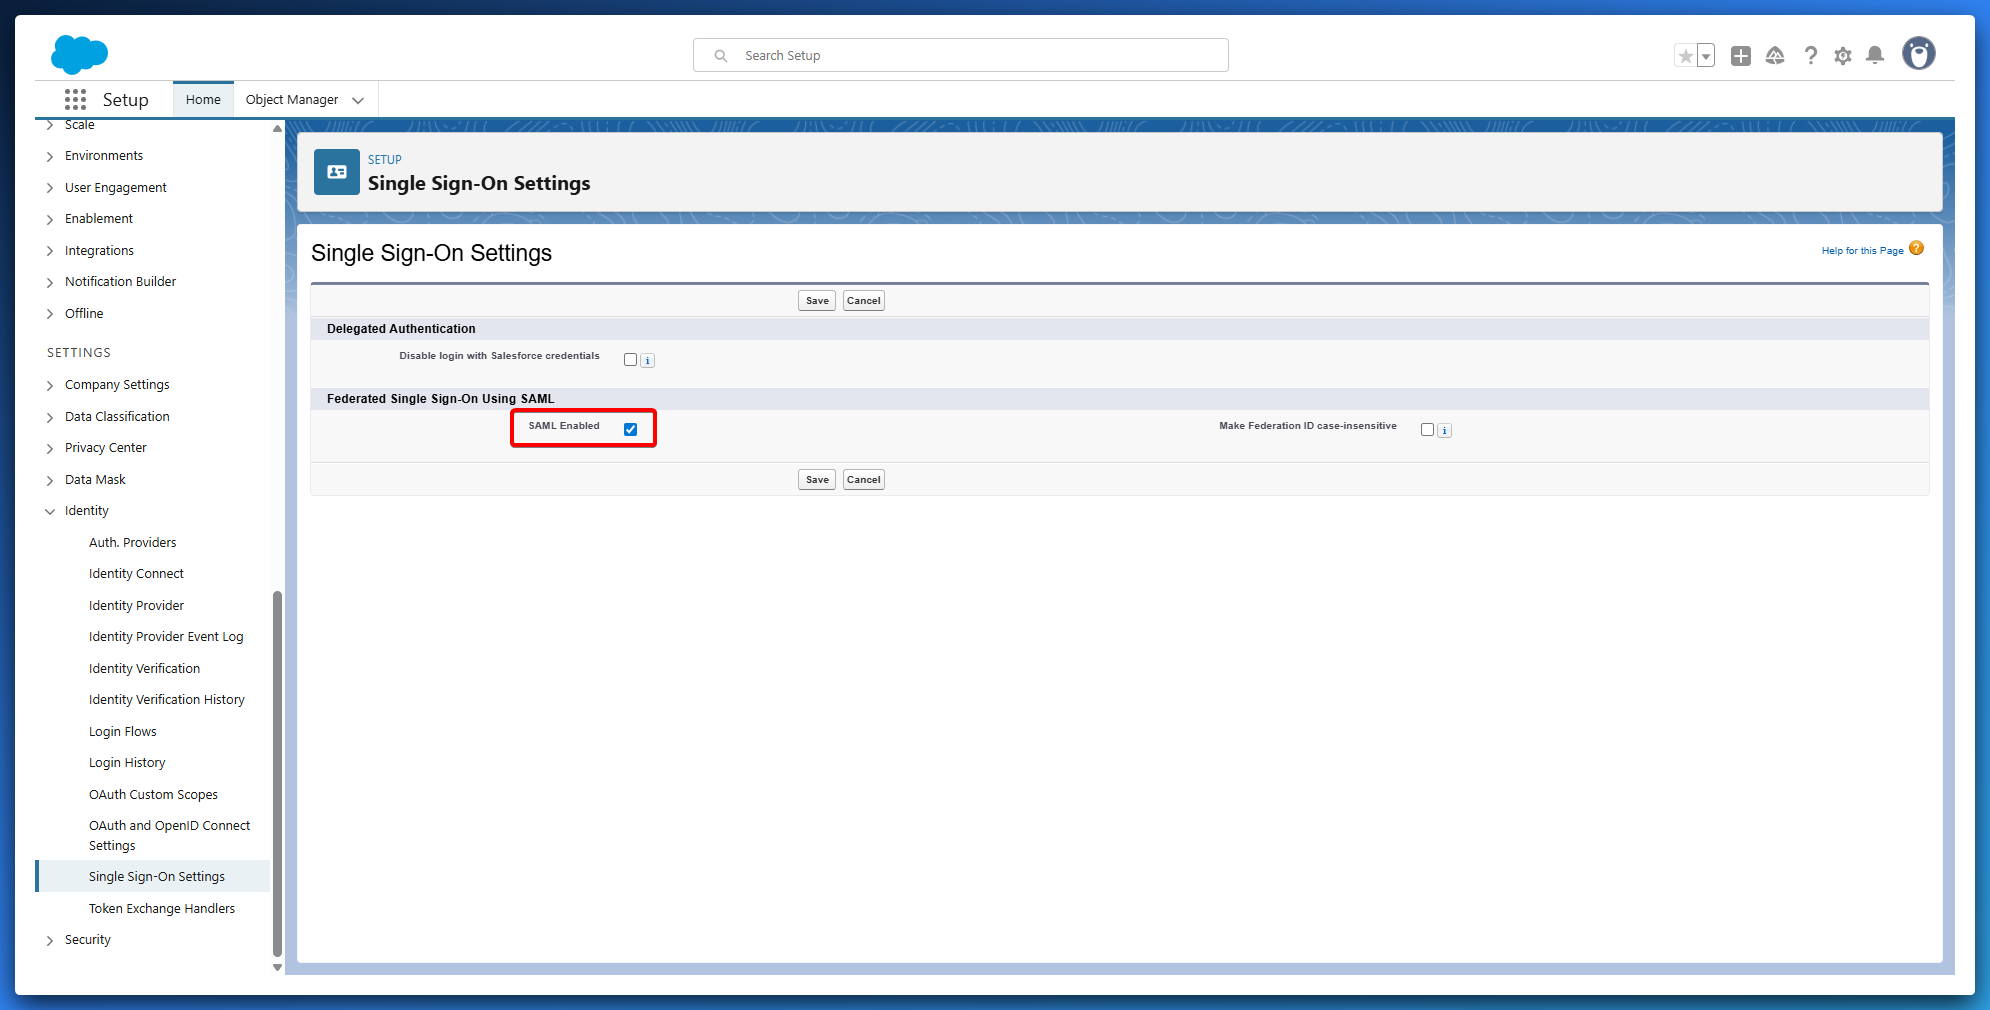1990x1010 pixels.
Task: Expand the User Engagement section
Action: 50,188
